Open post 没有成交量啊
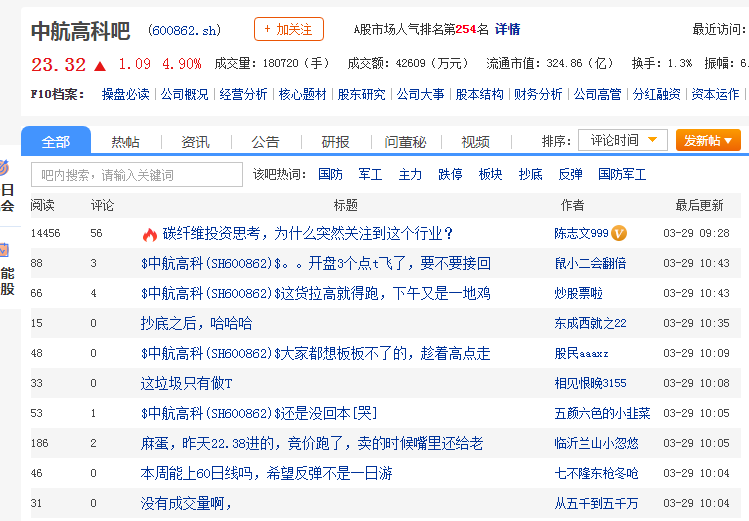Image resolution: width=749 pixels, height=521 pixels. tap(186, 503)
